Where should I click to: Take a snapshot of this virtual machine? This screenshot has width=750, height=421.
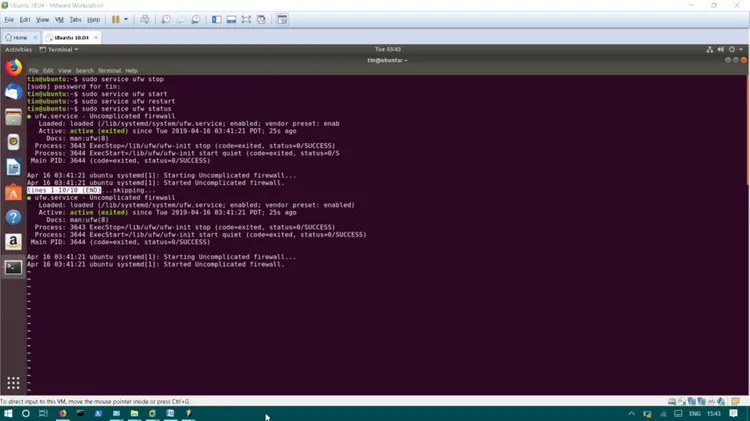[x=165, y=20]
